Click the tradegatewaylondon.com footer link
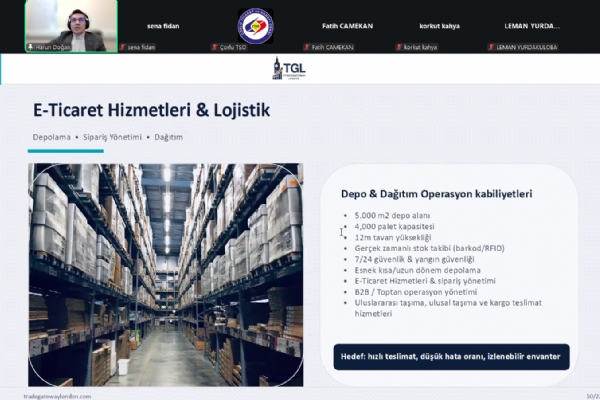Image resolution: width=600 pixels, height=400 pixels. (x=57, y=397)
